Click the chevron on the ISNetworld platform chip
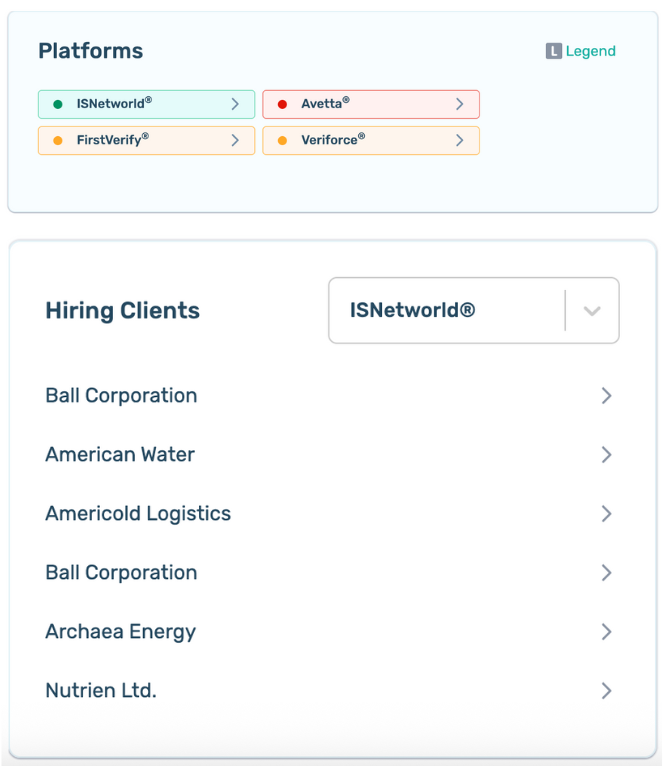Viewport: 665px width, 766px height. point(235,104)
